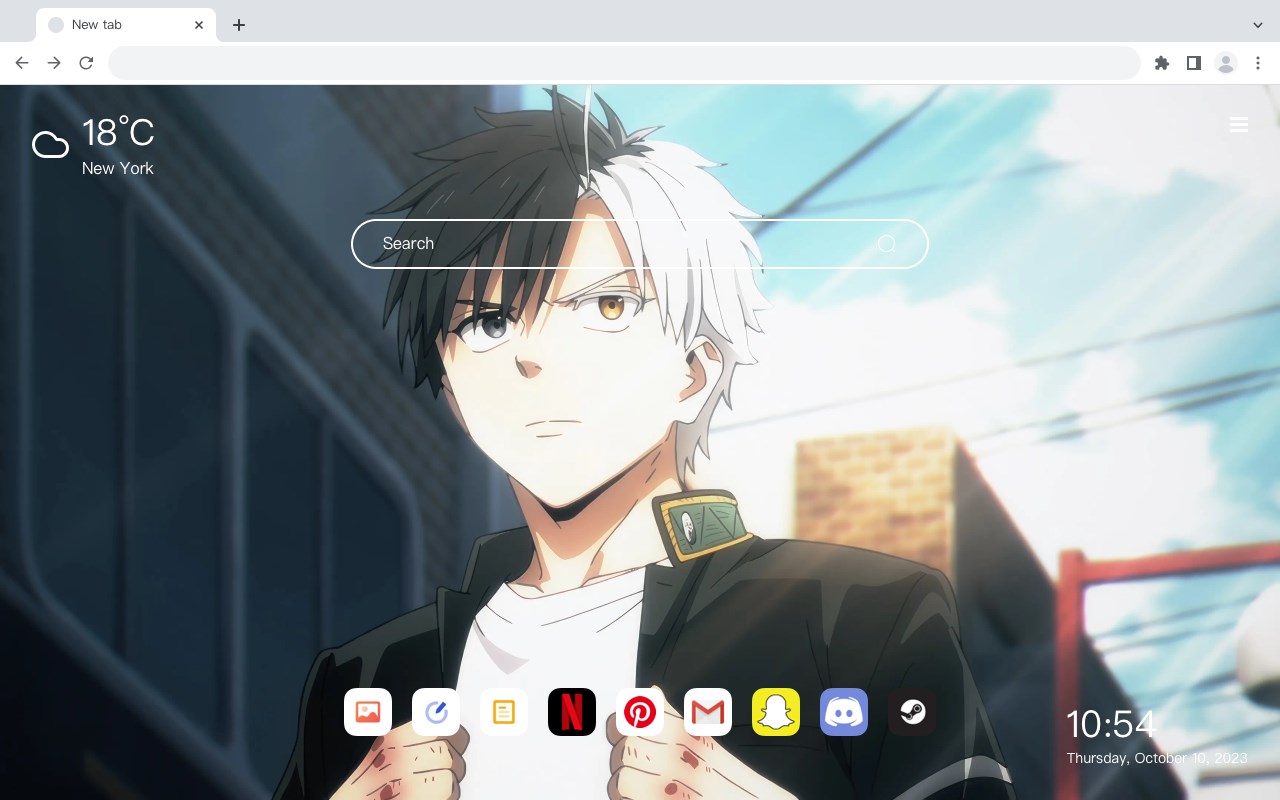
Task: Open the profile avatar menu
Action: tap(1226, 63)
